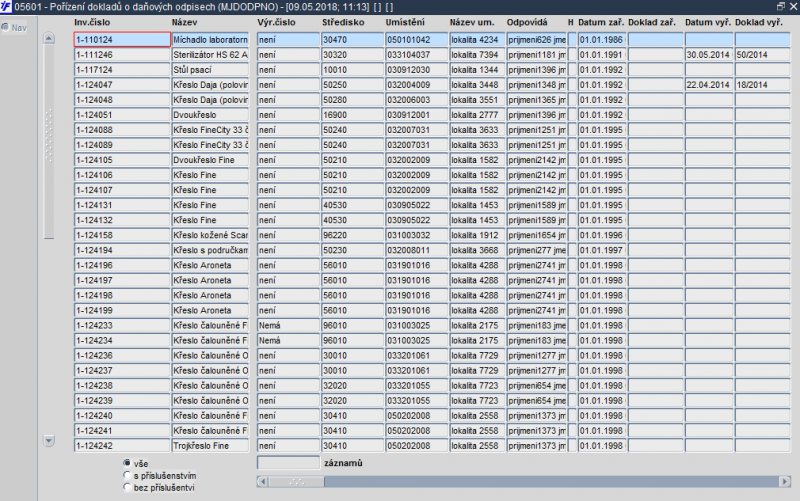Click the Název um. column header
The height and width of the screenshot is (501, 800).
coord(472,22)
